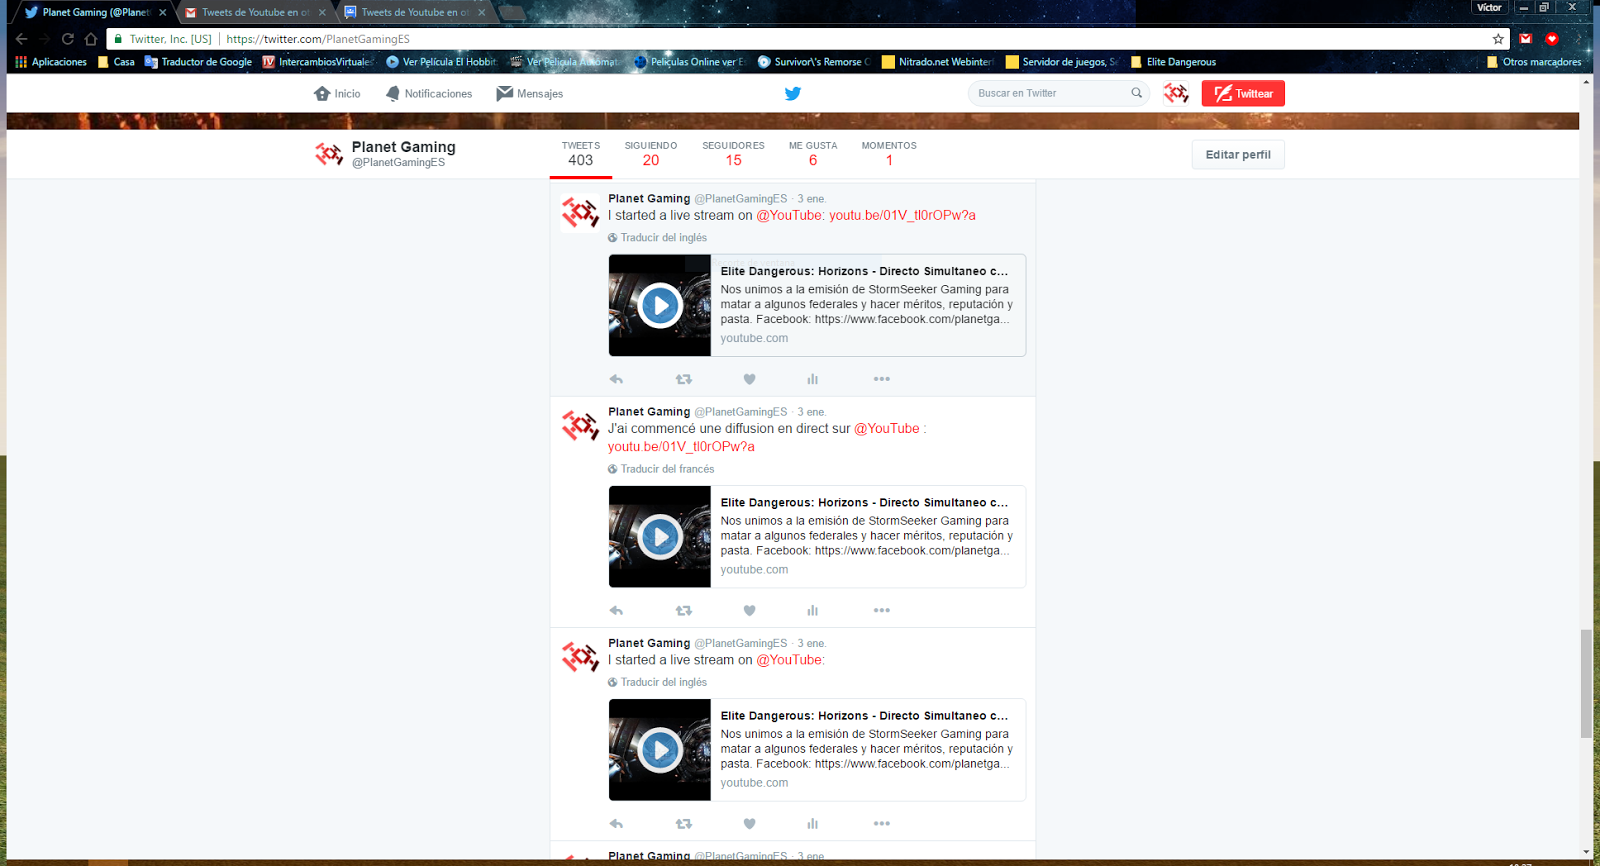
Task: Open Otros marcadores bookmarks folder
Action: 1534,62
